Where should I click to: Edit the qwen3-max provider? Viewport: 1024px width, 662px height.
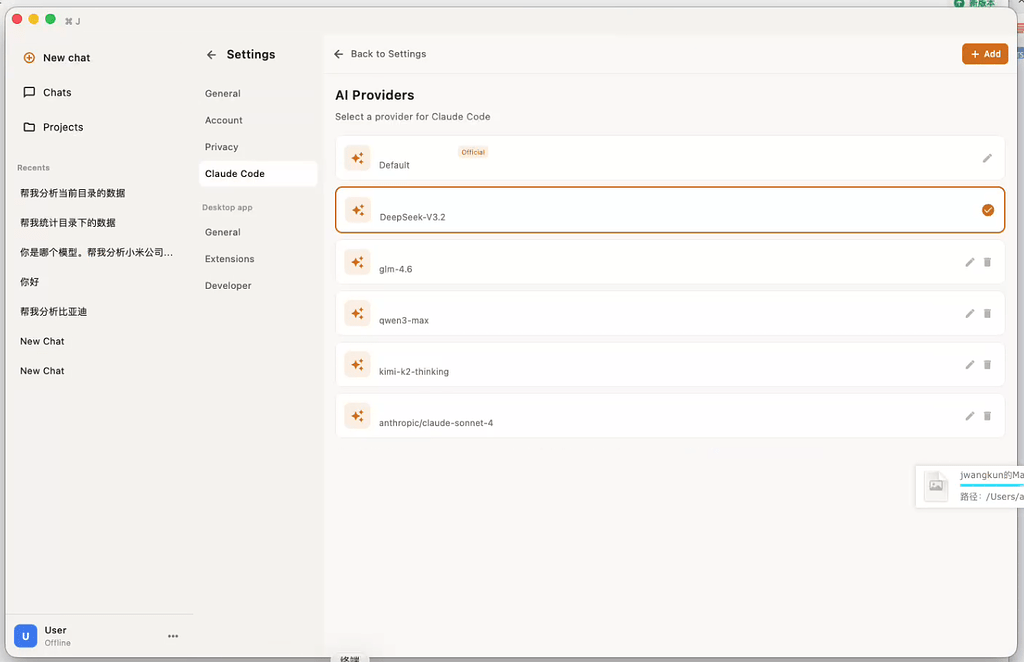tap(970, 313)
